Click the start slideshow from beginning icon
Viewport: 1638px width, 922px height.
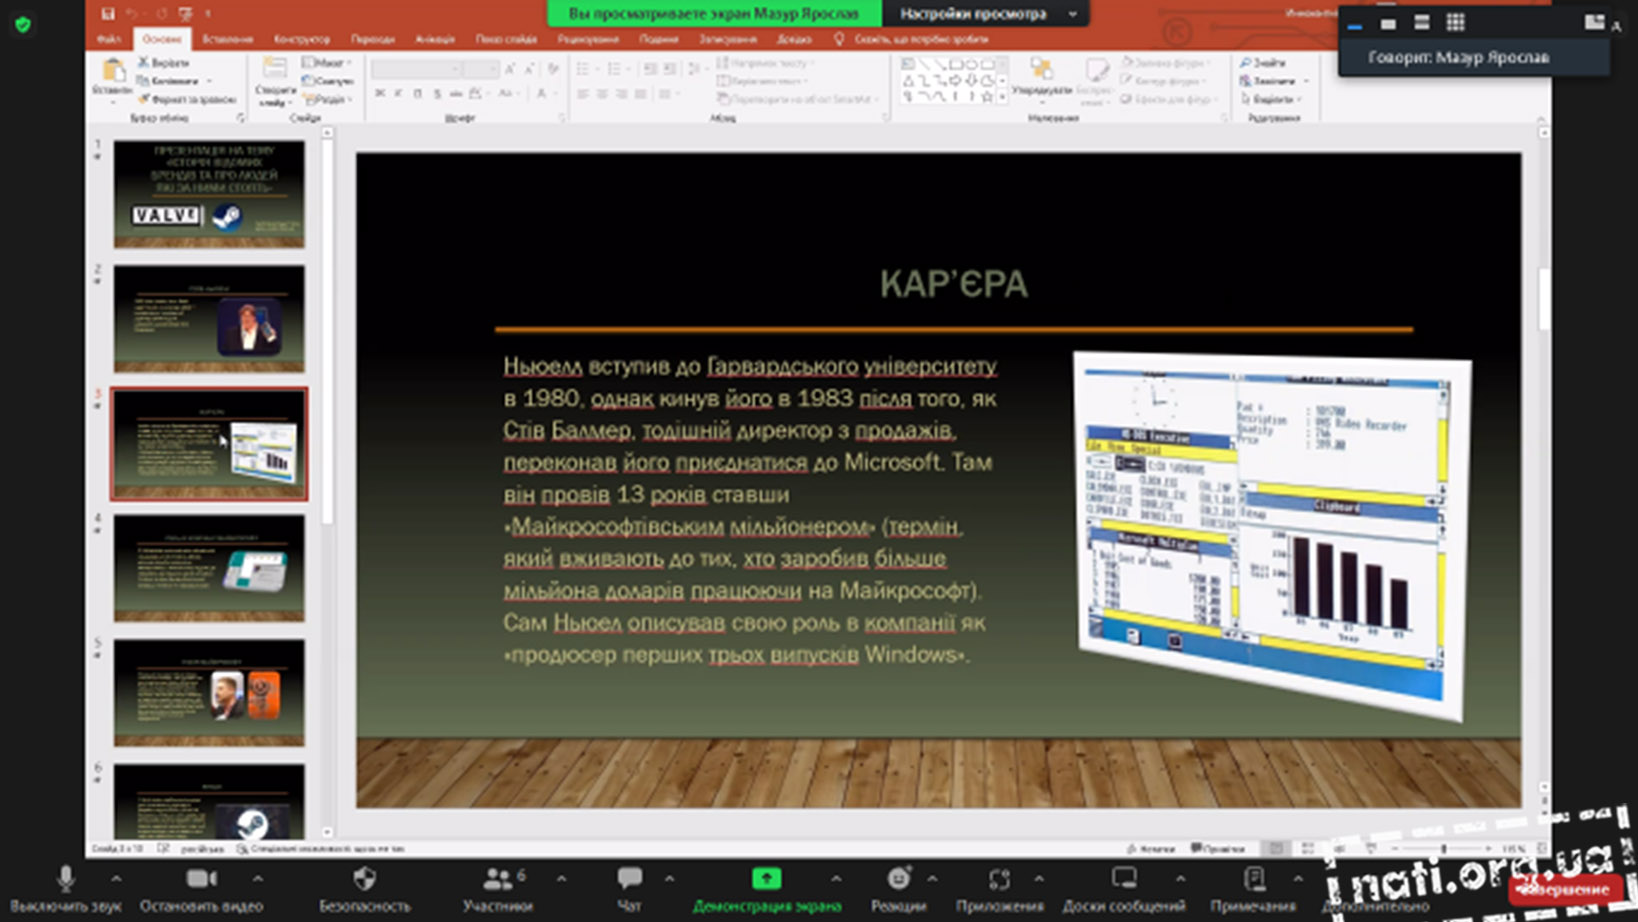(x=186, y=14)
